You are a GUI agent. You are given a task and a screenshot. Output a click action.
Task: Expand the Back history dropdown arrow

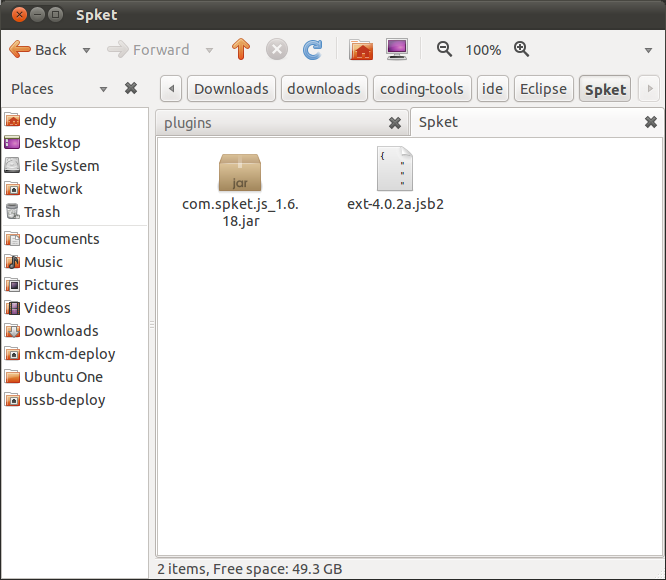coord(86,50)
